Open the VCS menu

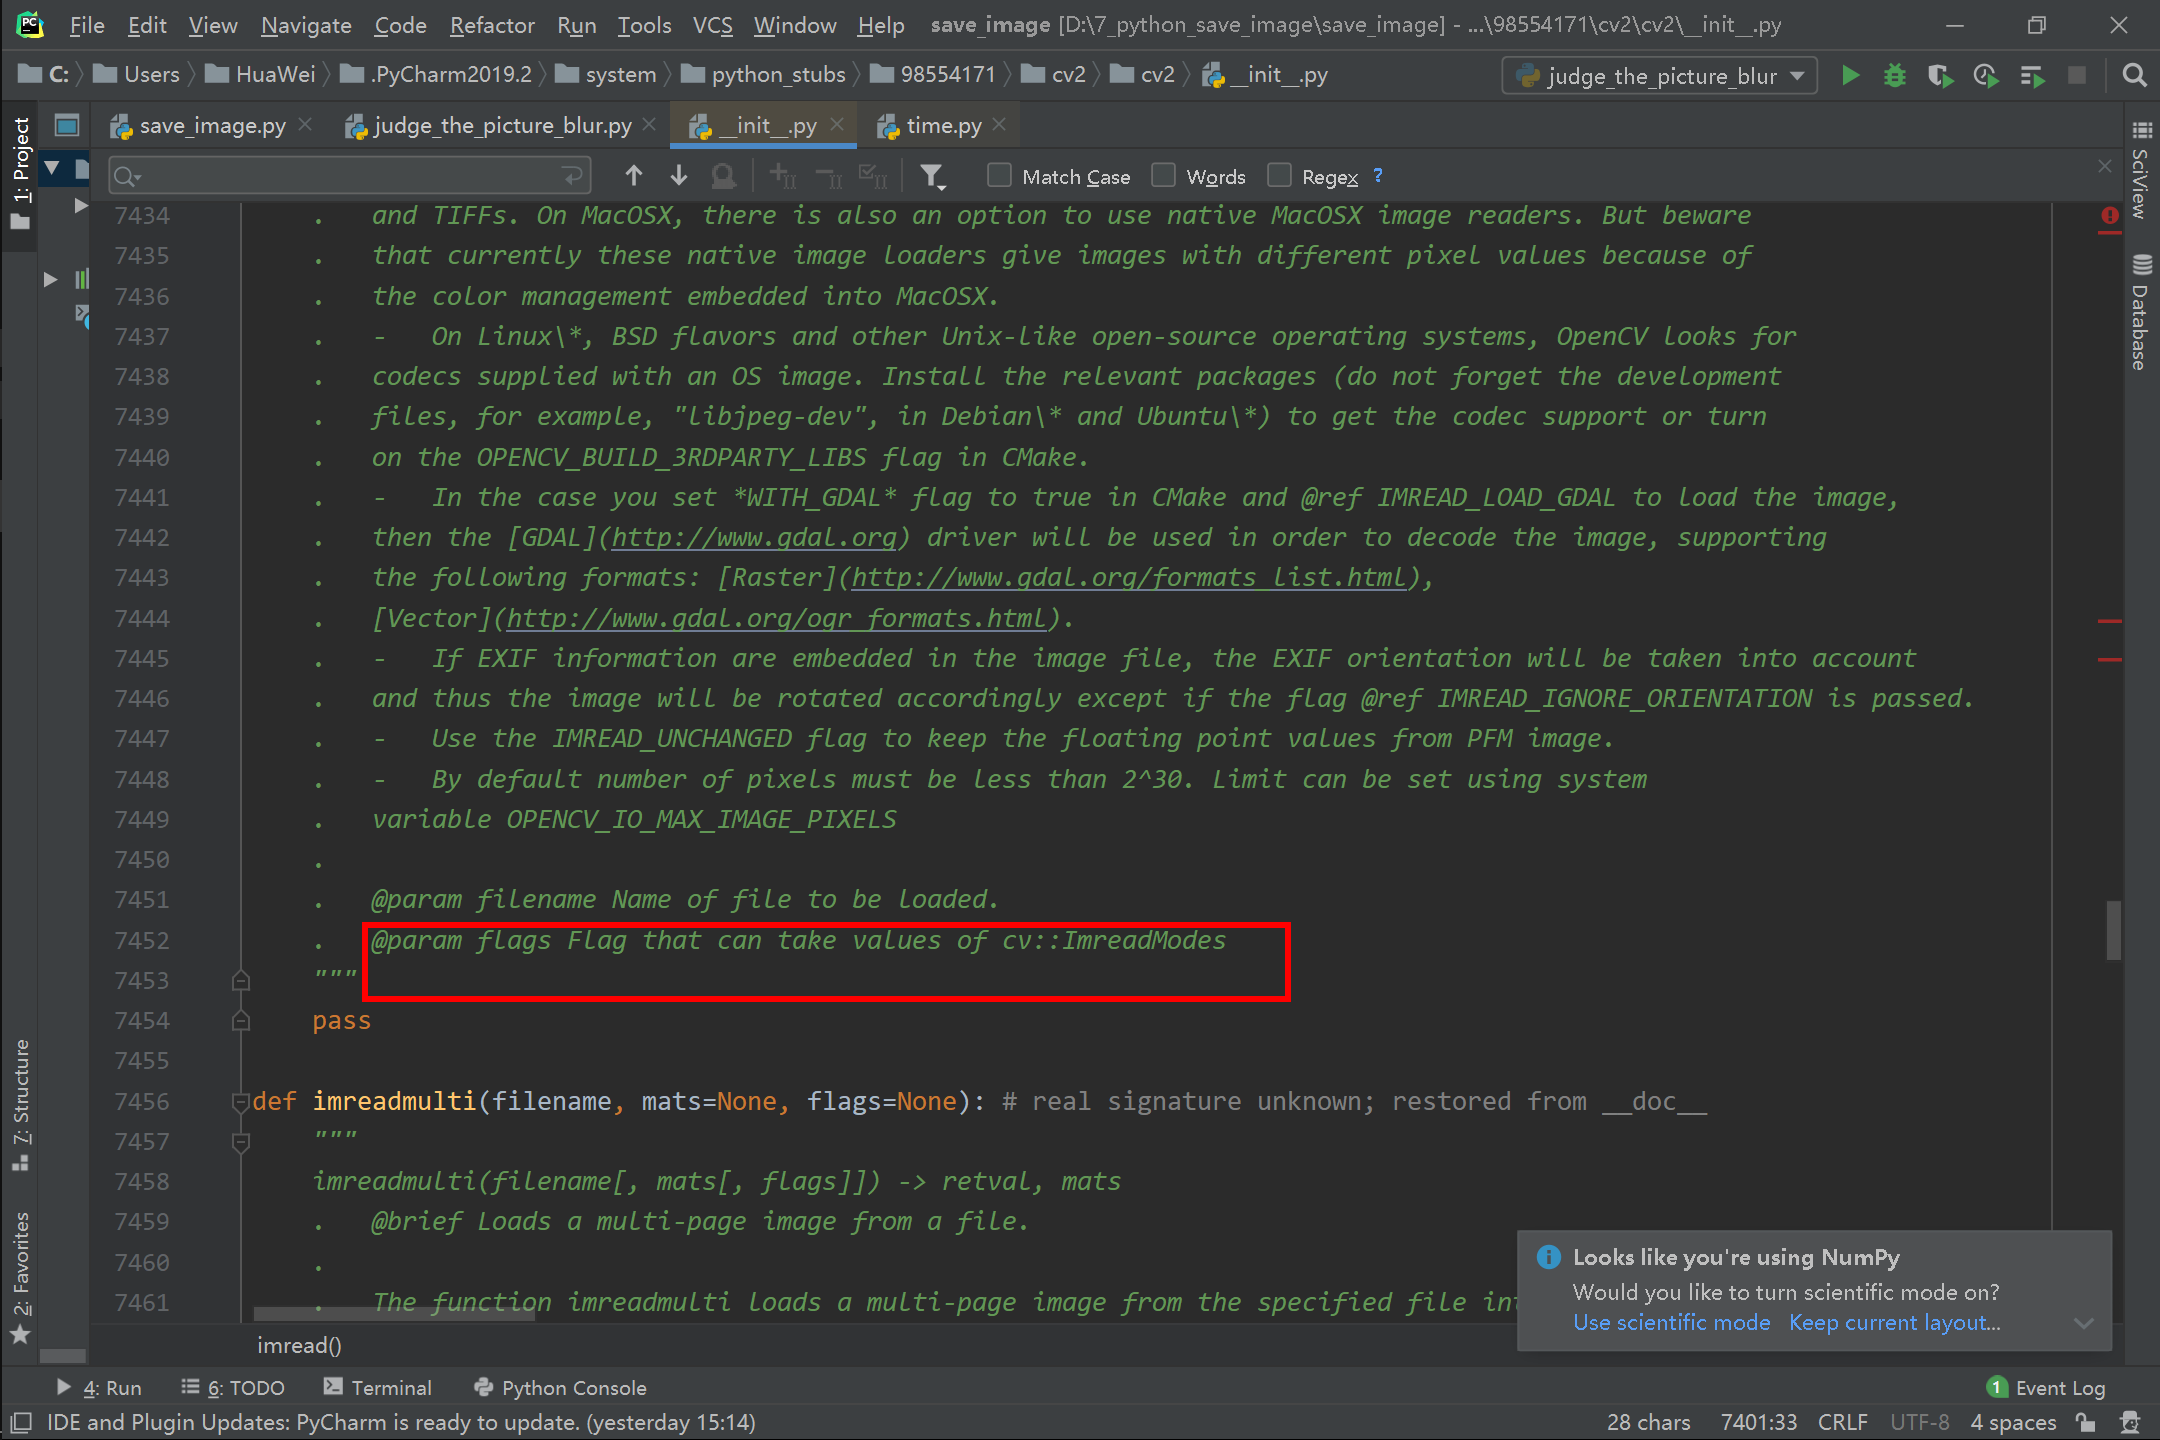(x=712, y=25)
